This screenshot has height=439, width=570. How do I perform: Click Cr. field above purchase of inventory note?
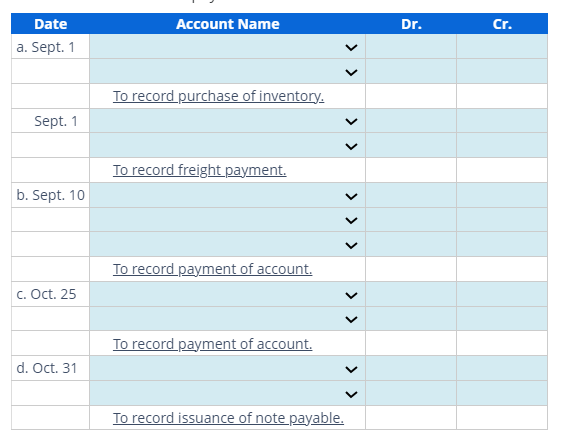(x=502, y=72)
